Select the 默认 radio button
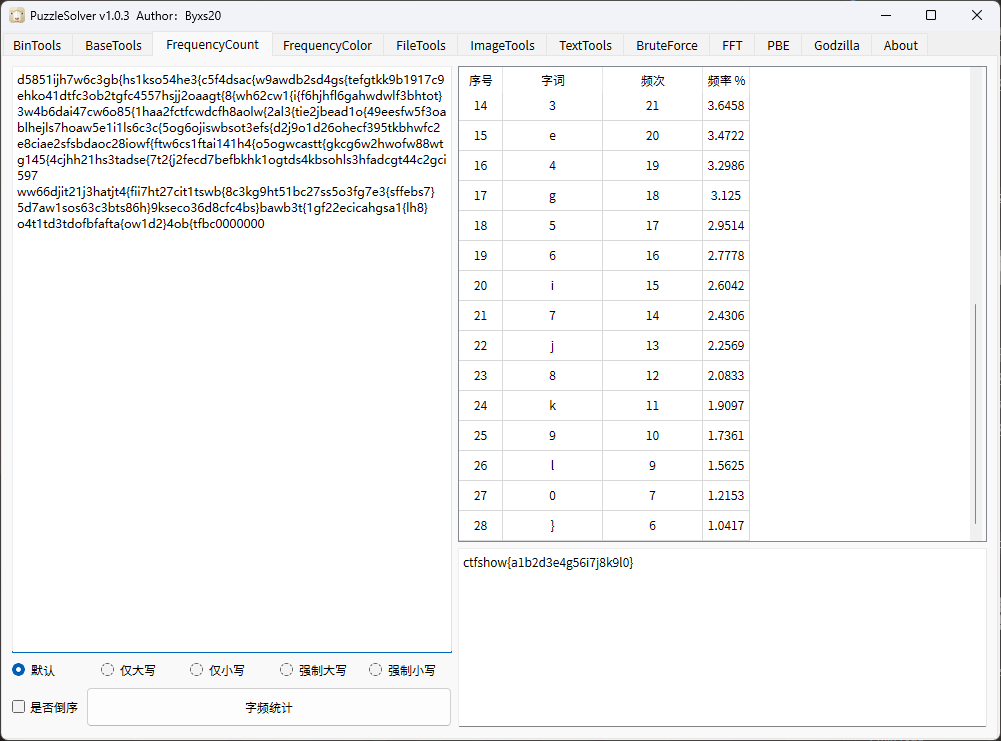This screenshot has width=1001, height=741. pos(19,670)
